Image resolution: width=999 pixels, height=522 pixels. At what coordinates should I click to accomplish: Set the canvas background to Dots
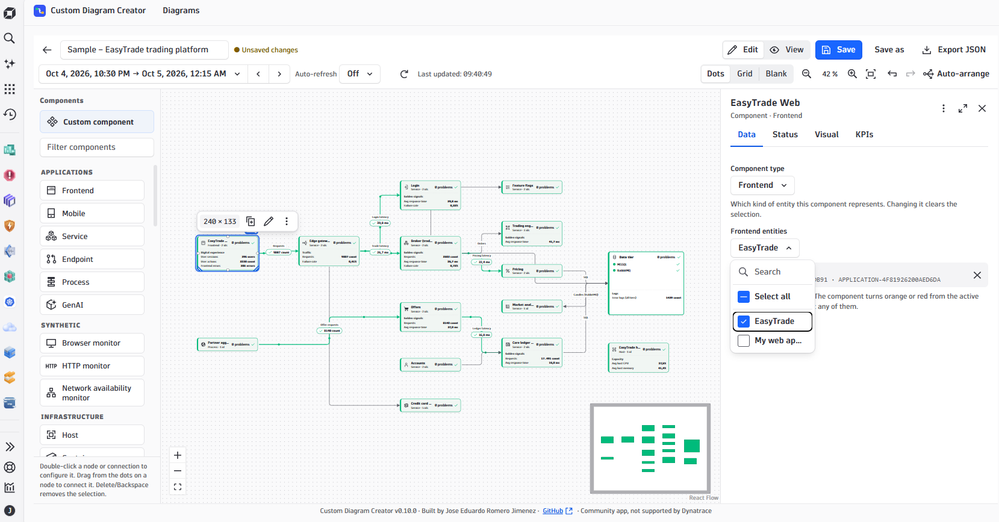(715, 74)
